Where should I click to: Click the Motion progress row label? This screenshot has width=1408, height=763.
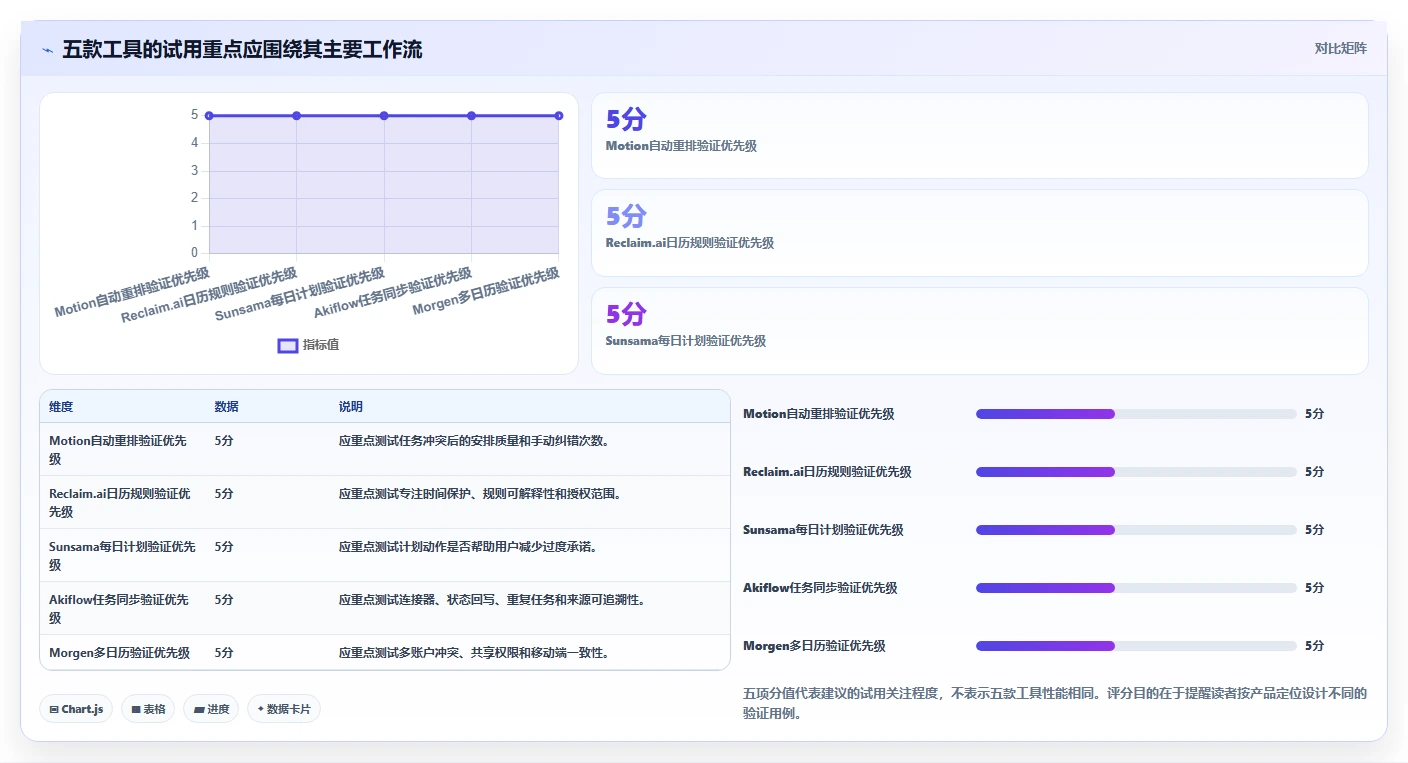(x=819, y=414)
